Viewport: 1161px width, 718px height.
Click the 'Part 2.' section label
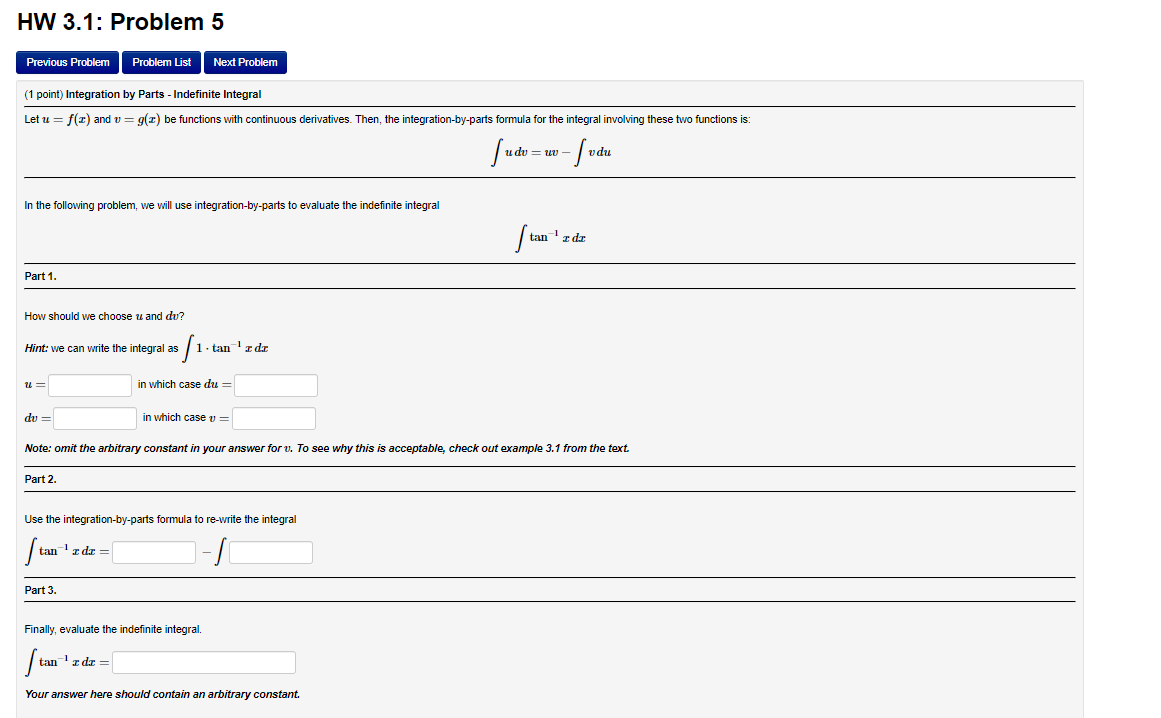coord(41,479)
